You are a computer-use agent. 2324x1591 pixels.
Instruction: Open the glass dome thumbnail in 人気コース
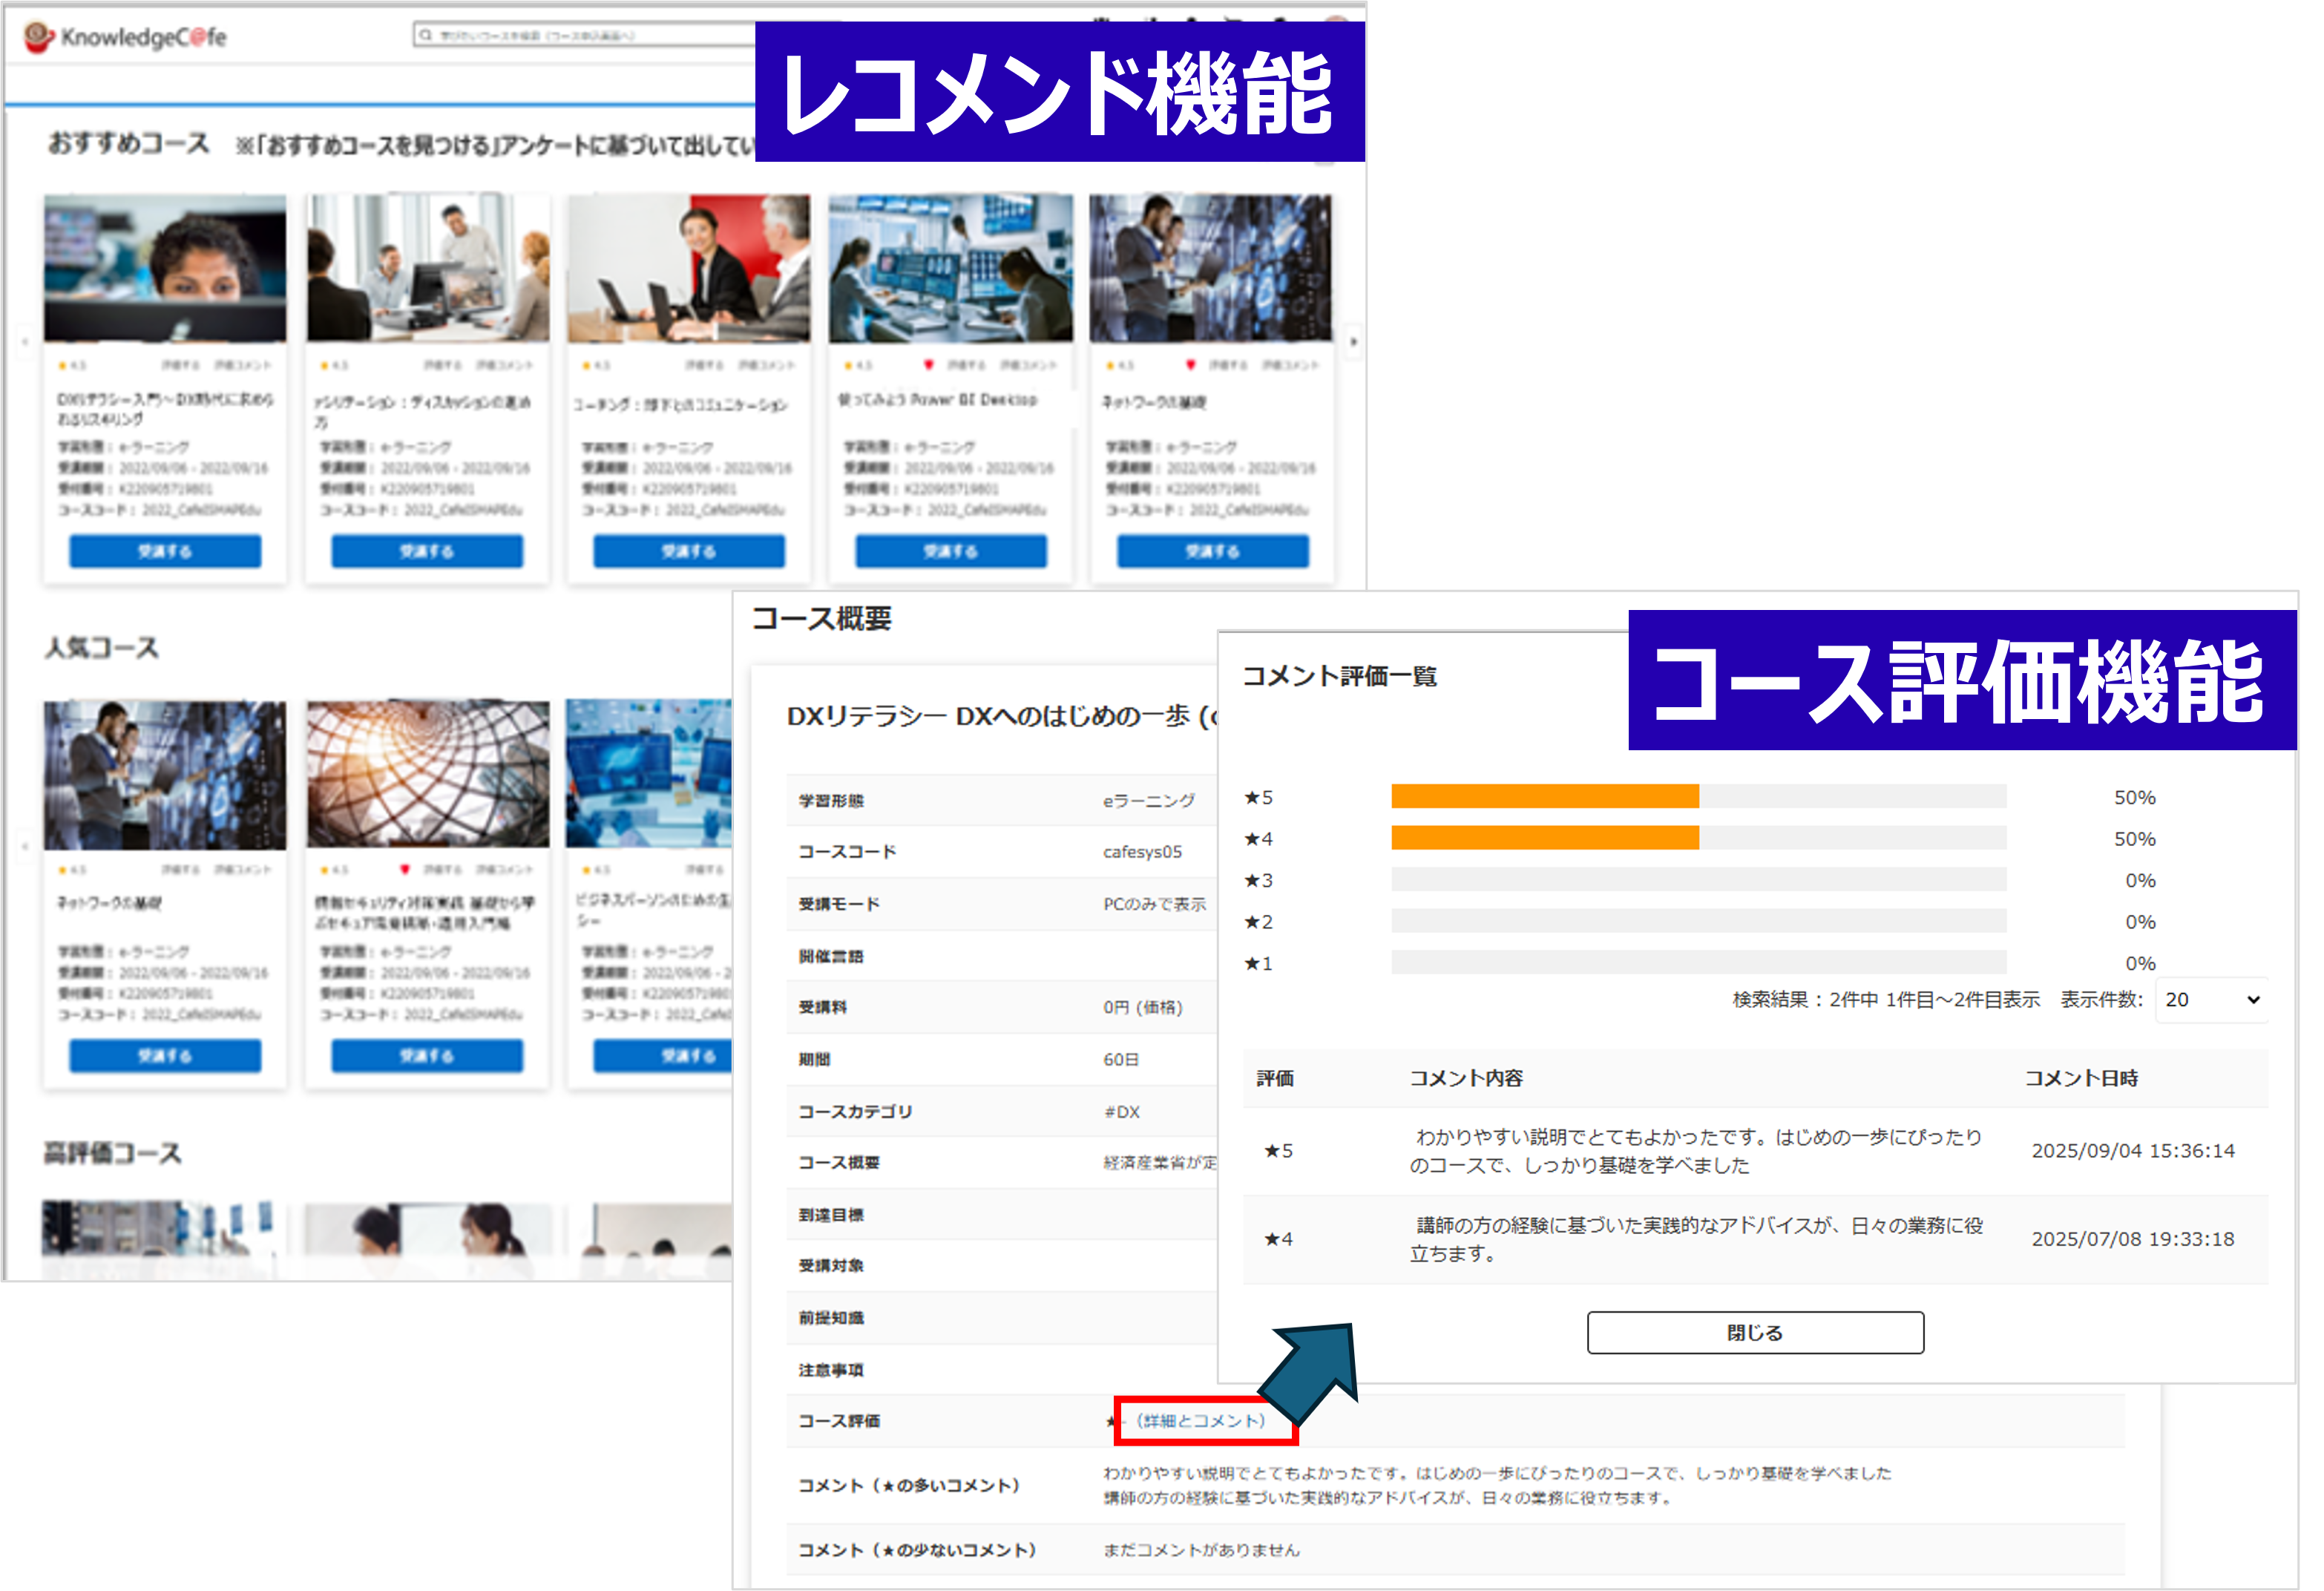tap(427, 774)
